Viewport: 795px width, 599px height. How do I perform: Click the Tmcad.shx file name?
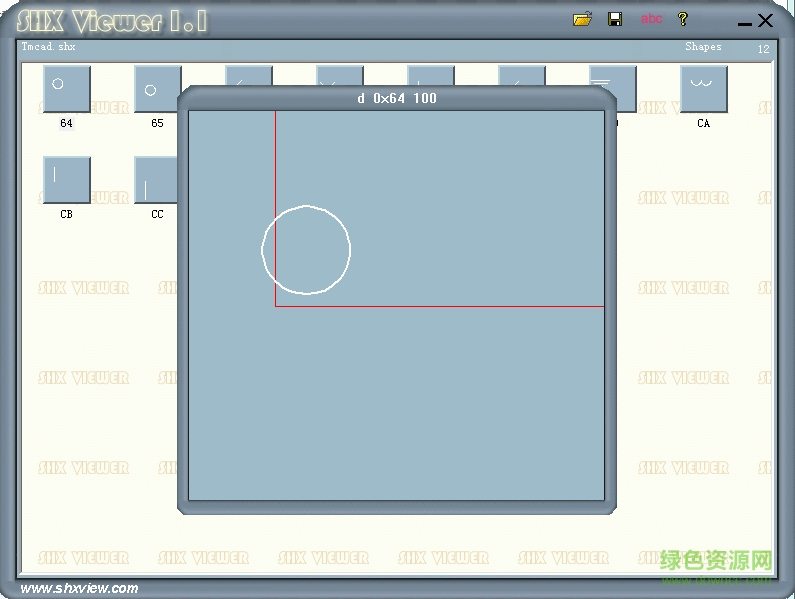pyautogui.click(x=49, y=47)
